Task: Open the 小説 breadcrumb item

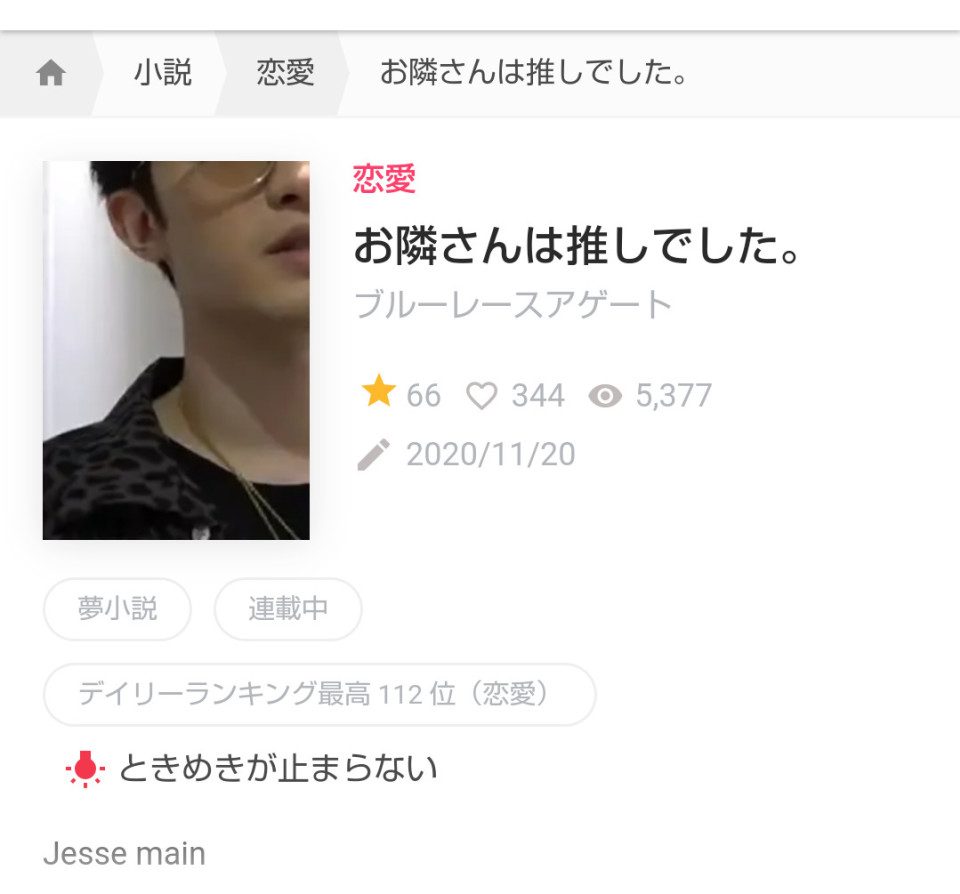Action: (163, 73)
